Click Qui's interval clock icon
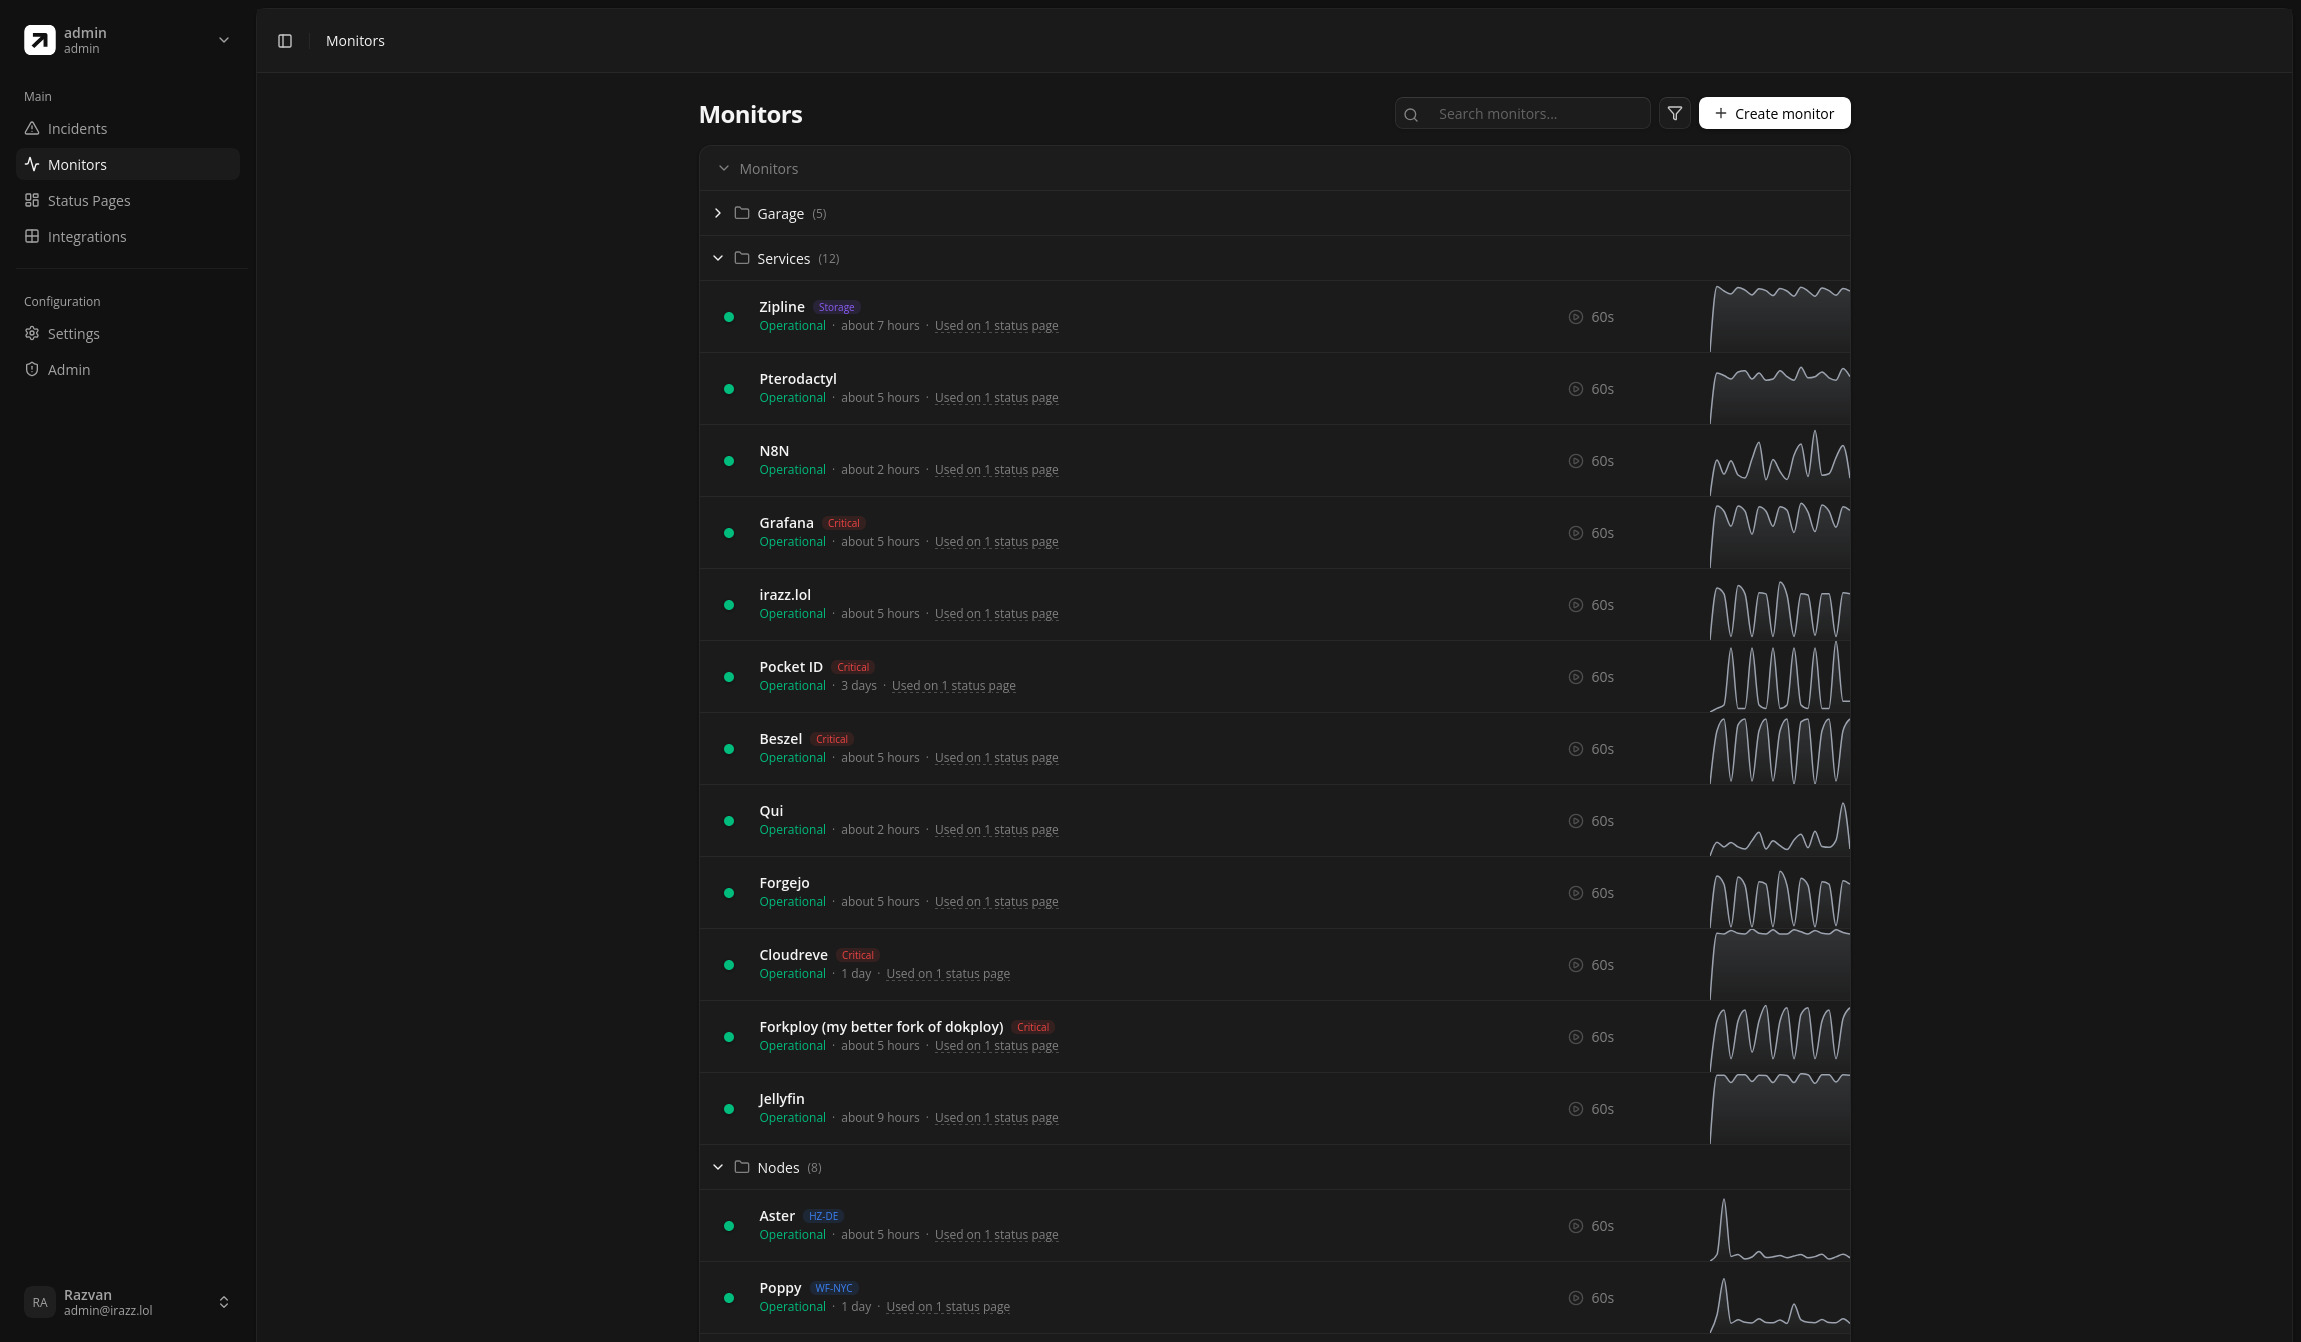This screenshot has height=1342, width=2301. [x=1576, y=821]
